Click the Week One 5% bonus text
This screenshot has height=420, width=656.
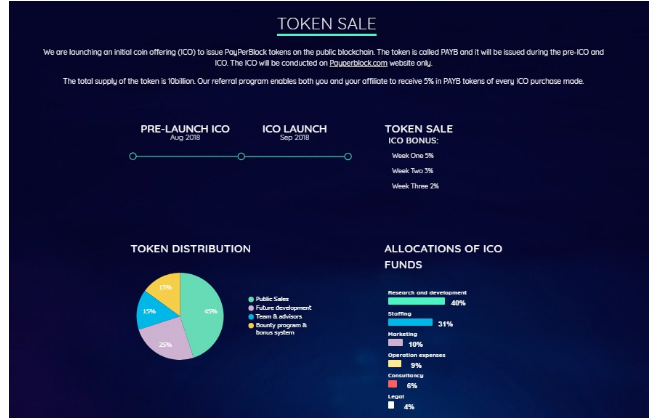[413, 156]
